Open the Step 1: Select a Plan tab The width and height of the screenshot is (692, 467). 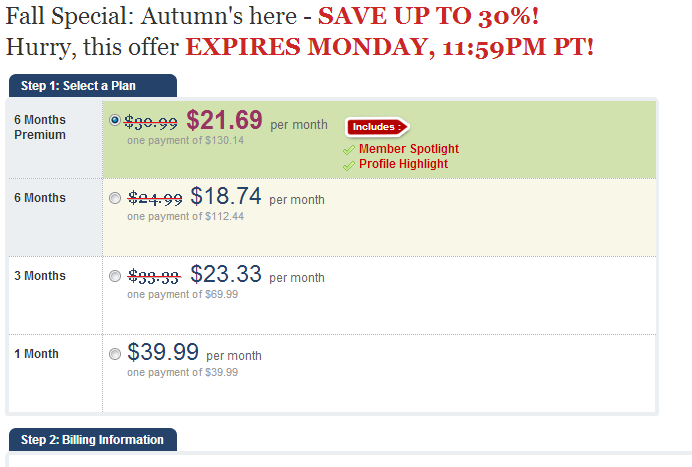tap(91, 86)
